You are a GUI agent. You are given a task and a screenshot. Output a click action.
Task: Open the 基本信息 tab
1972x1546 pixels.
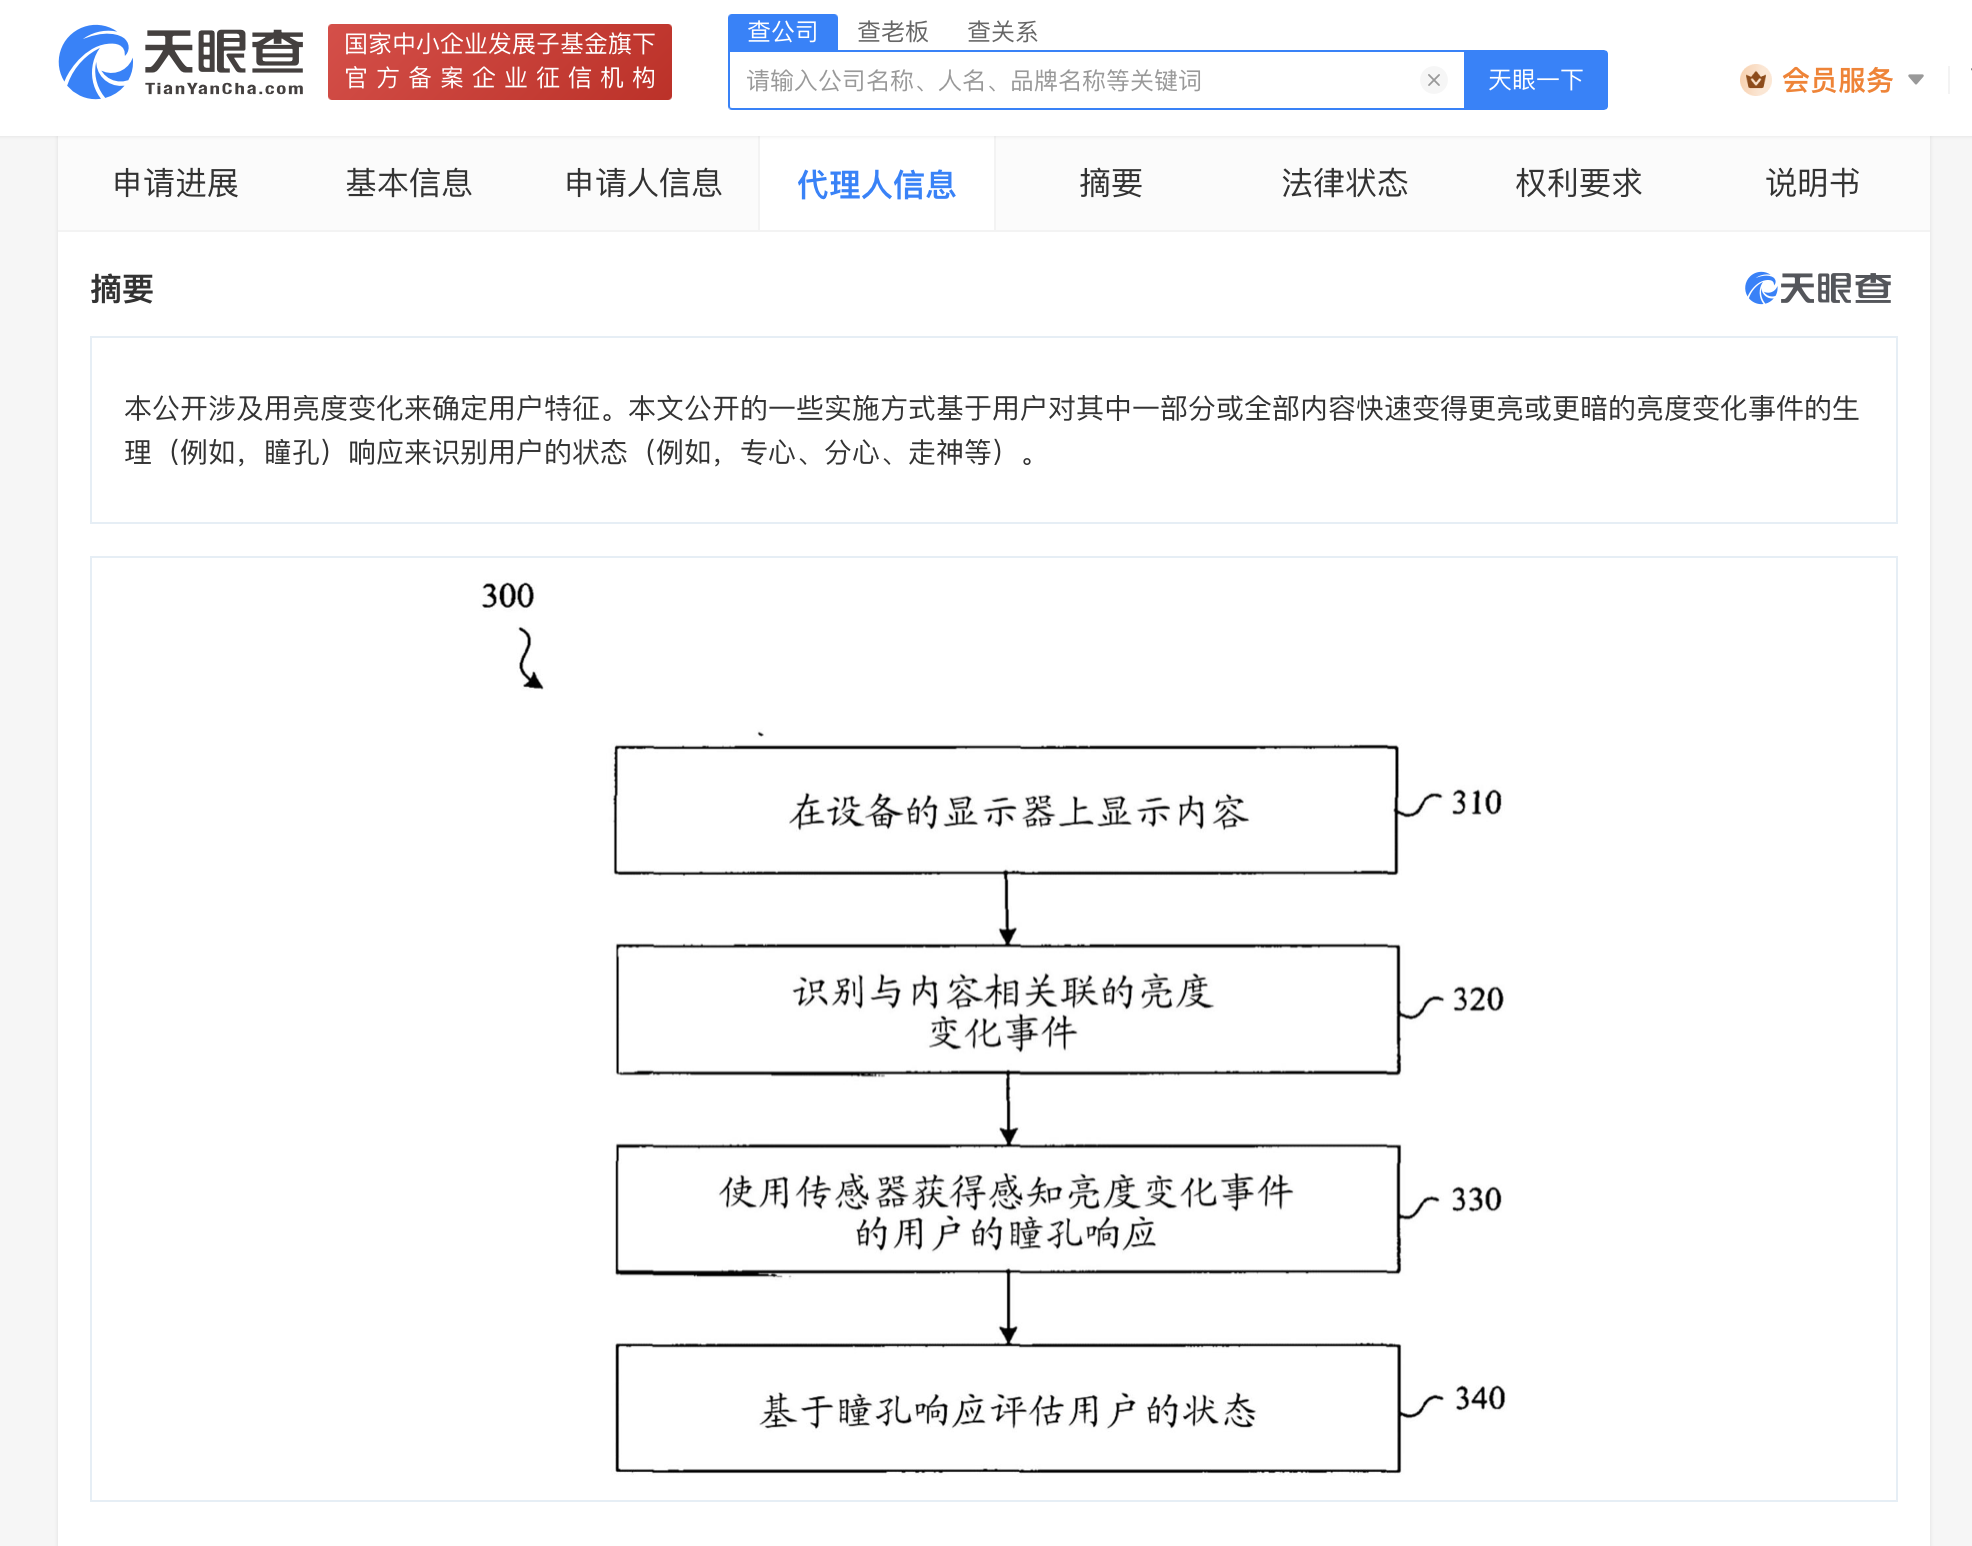408,184
